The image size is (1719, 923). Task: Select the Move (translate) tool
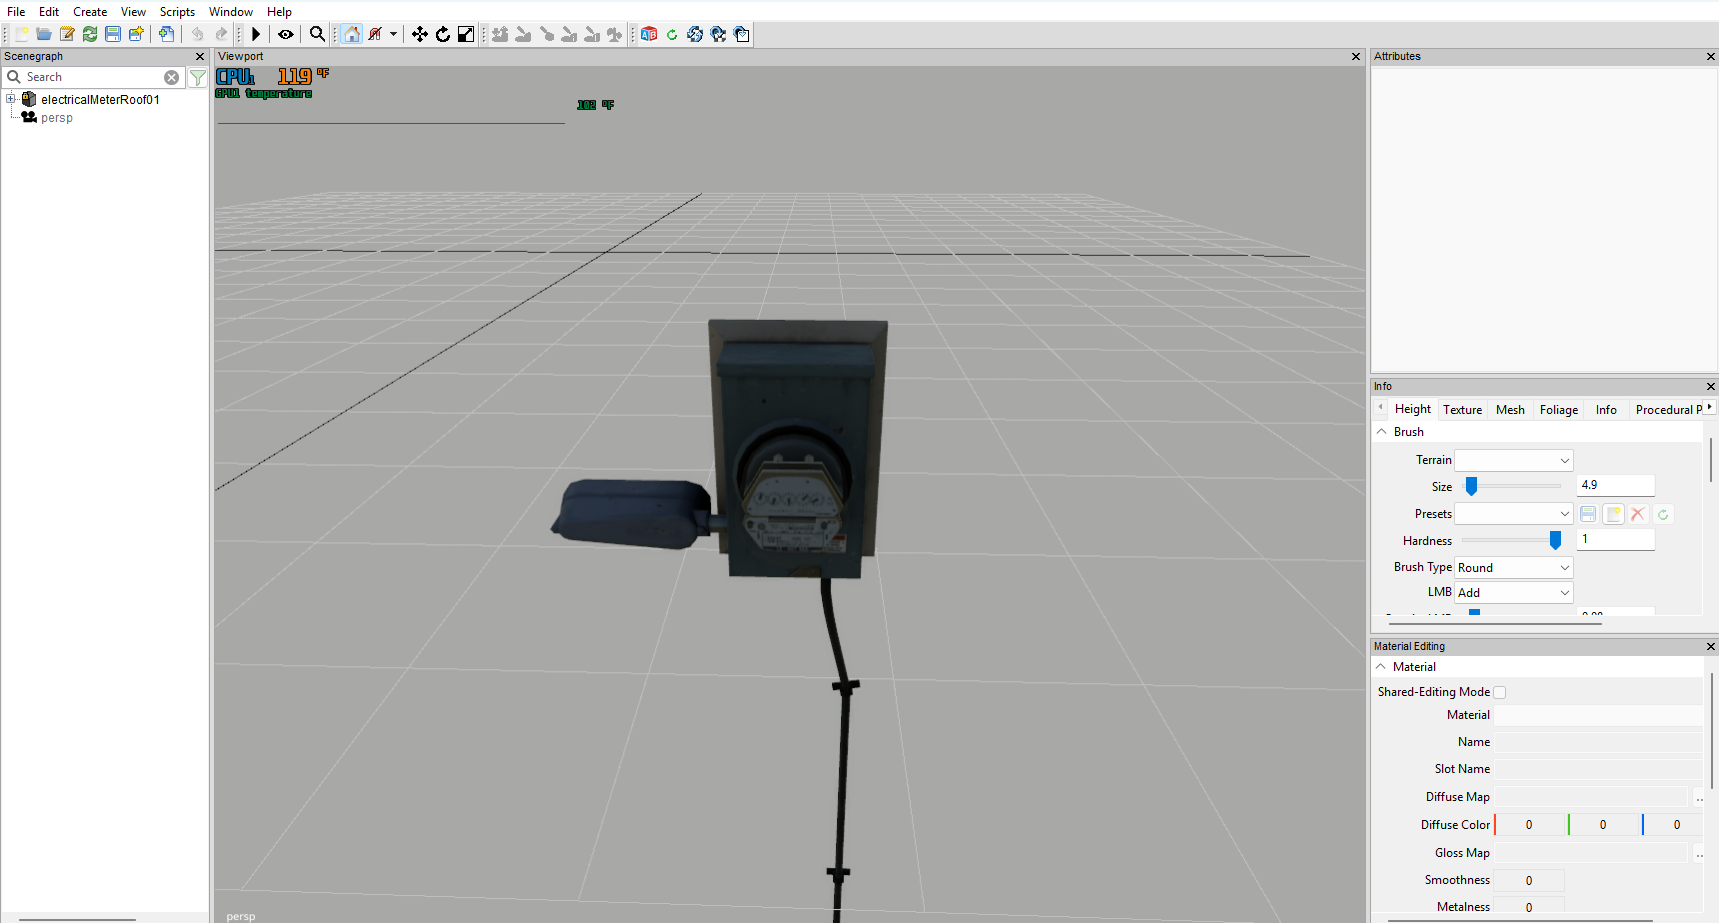tap(420, 34)
